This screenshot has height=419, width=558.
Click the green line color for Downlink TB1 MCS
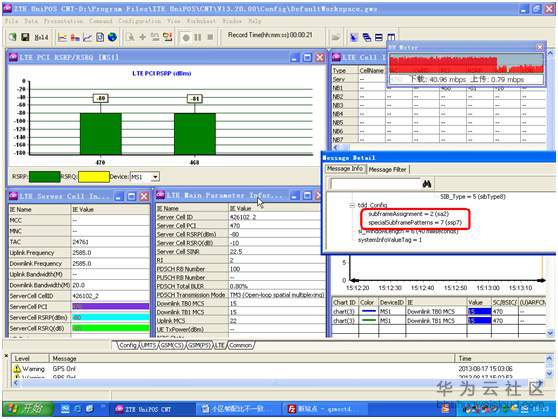(x=368, y=321)
